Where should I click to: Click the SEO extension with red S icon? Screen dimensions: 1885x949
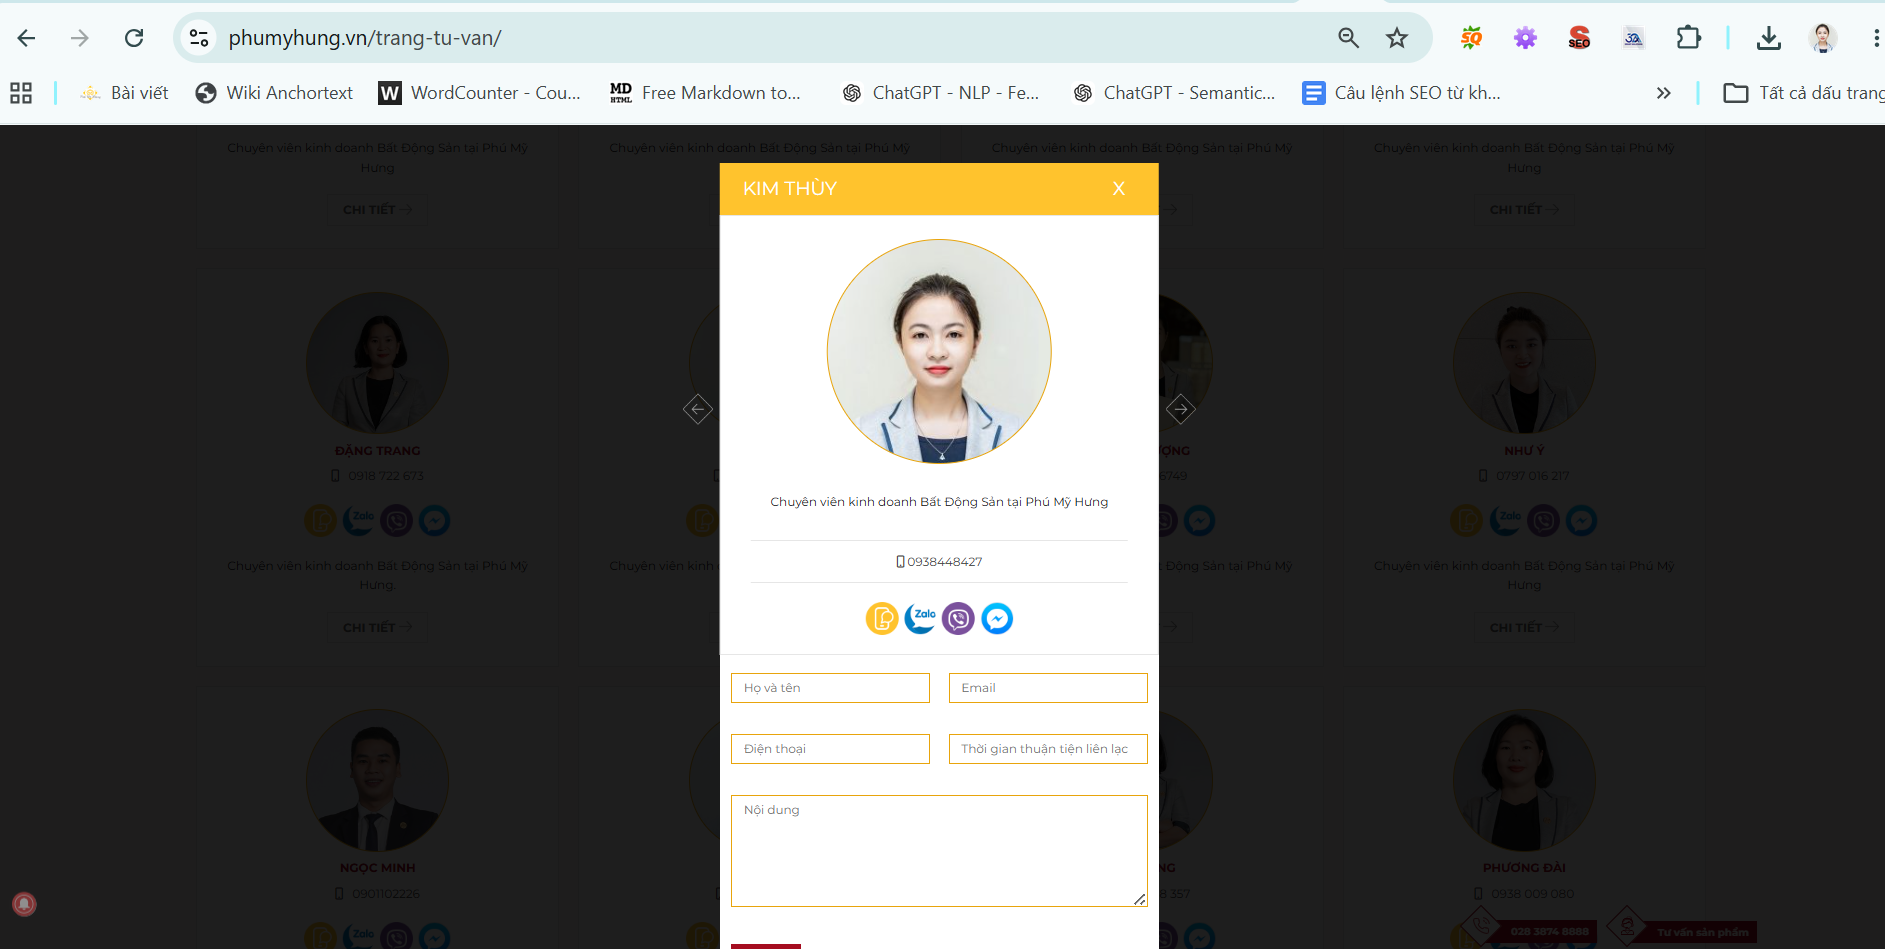pyautogui.click(x=1579, y=38)
